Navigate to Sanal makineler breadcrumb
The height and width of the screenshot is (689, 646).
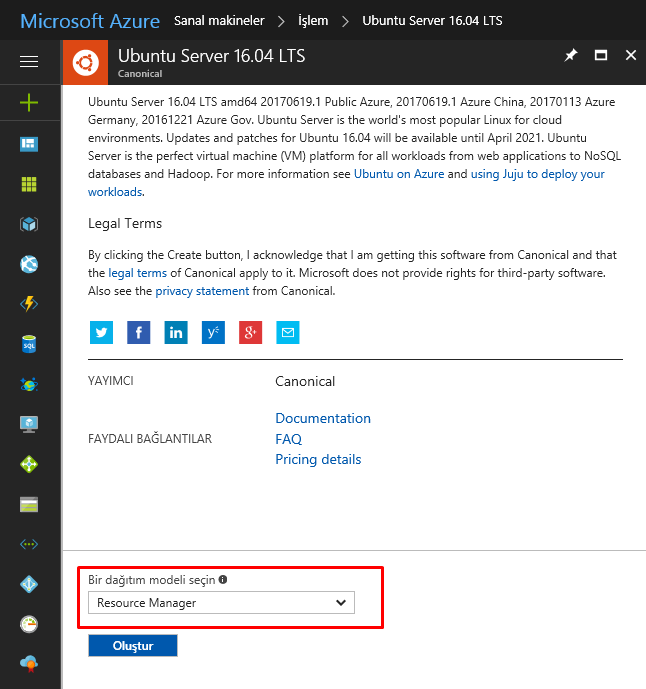point(219,21)
